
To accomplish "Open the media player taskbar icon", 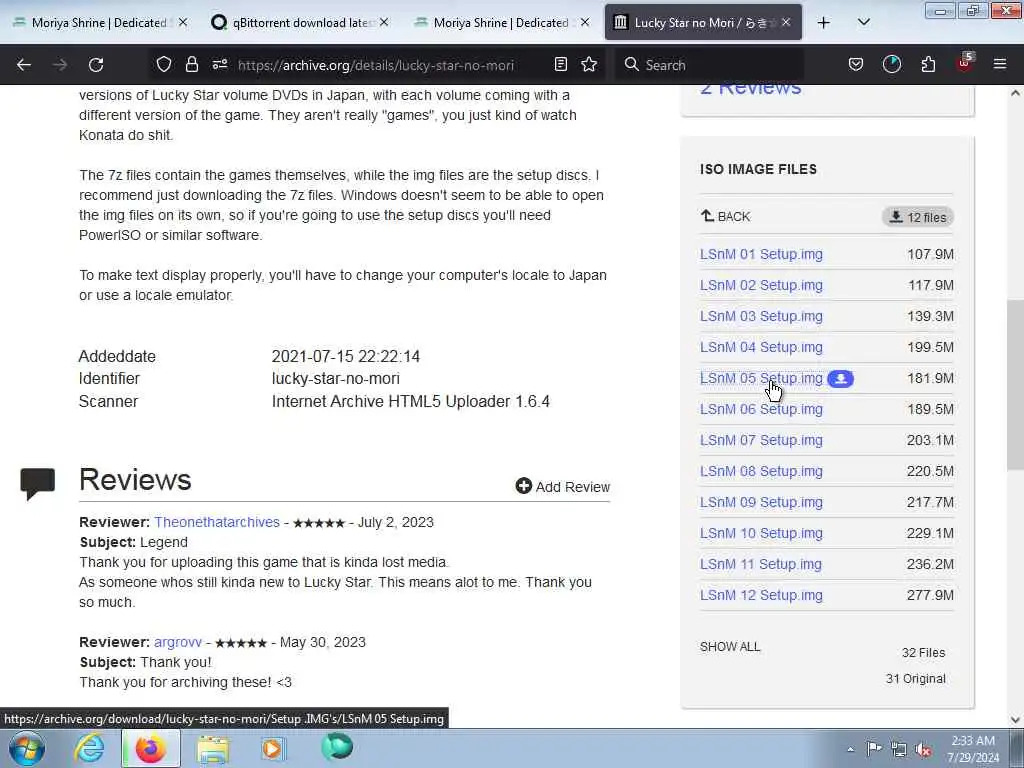I will point(273,748).
